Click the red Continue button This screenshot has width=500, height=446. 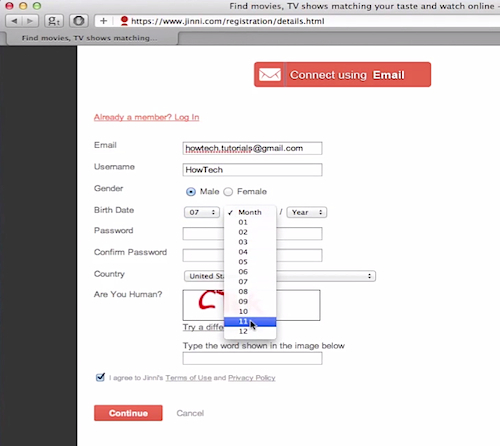(x=128, y=413)
